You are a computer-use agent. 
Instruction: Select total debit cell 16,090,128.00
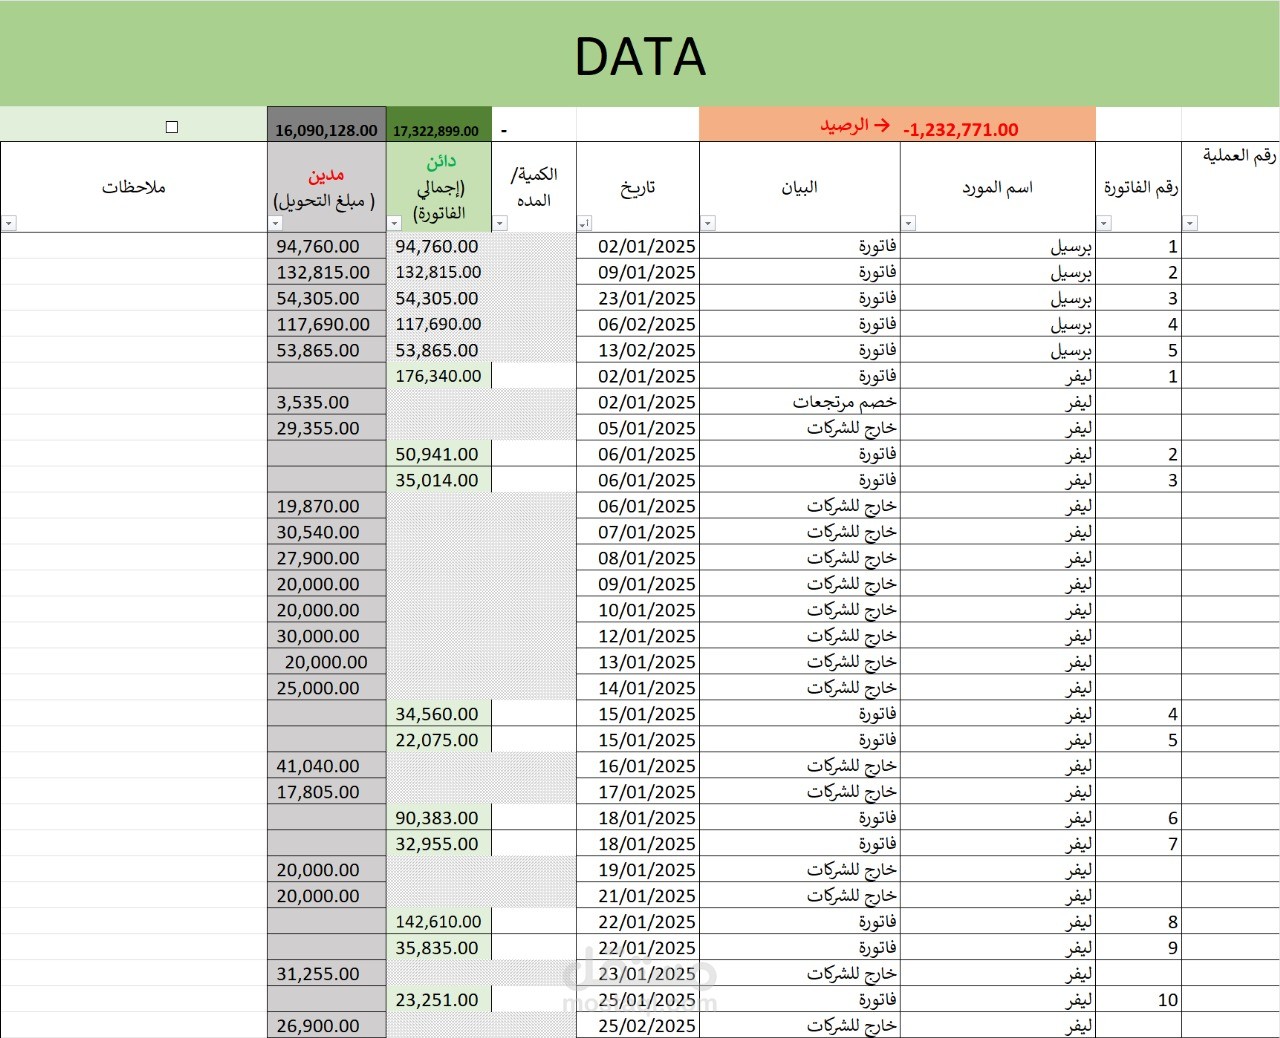(326, 125)
